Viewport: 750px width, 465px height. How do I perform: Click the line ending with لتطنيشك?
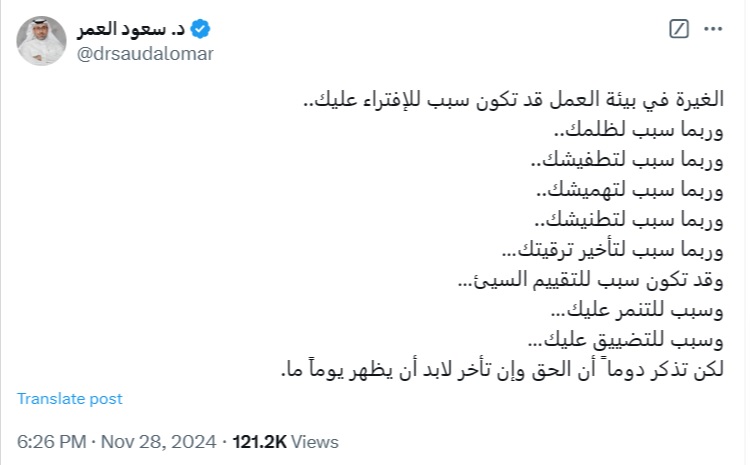point(629,220)
